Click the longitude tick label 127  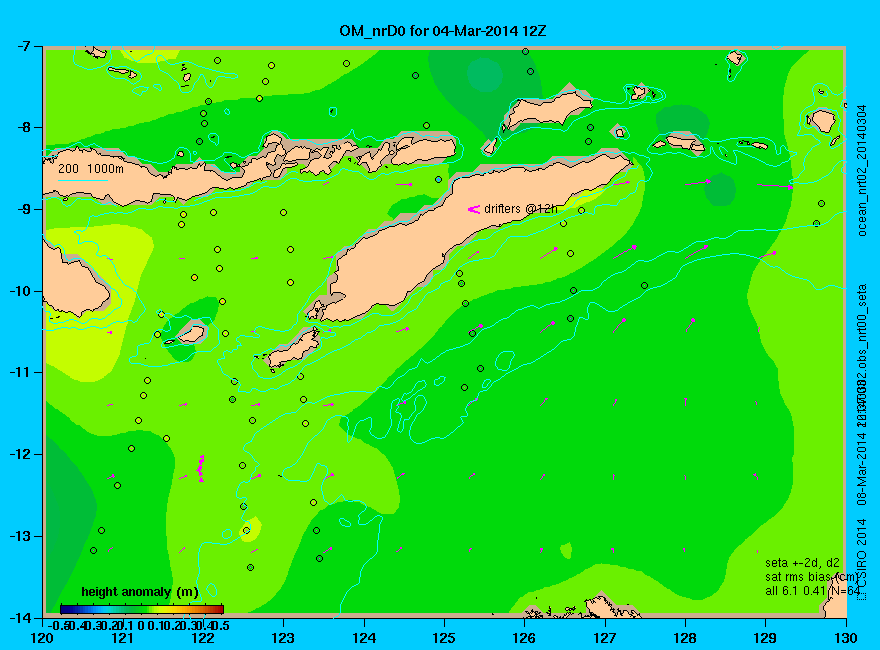(x=605, y=638)
